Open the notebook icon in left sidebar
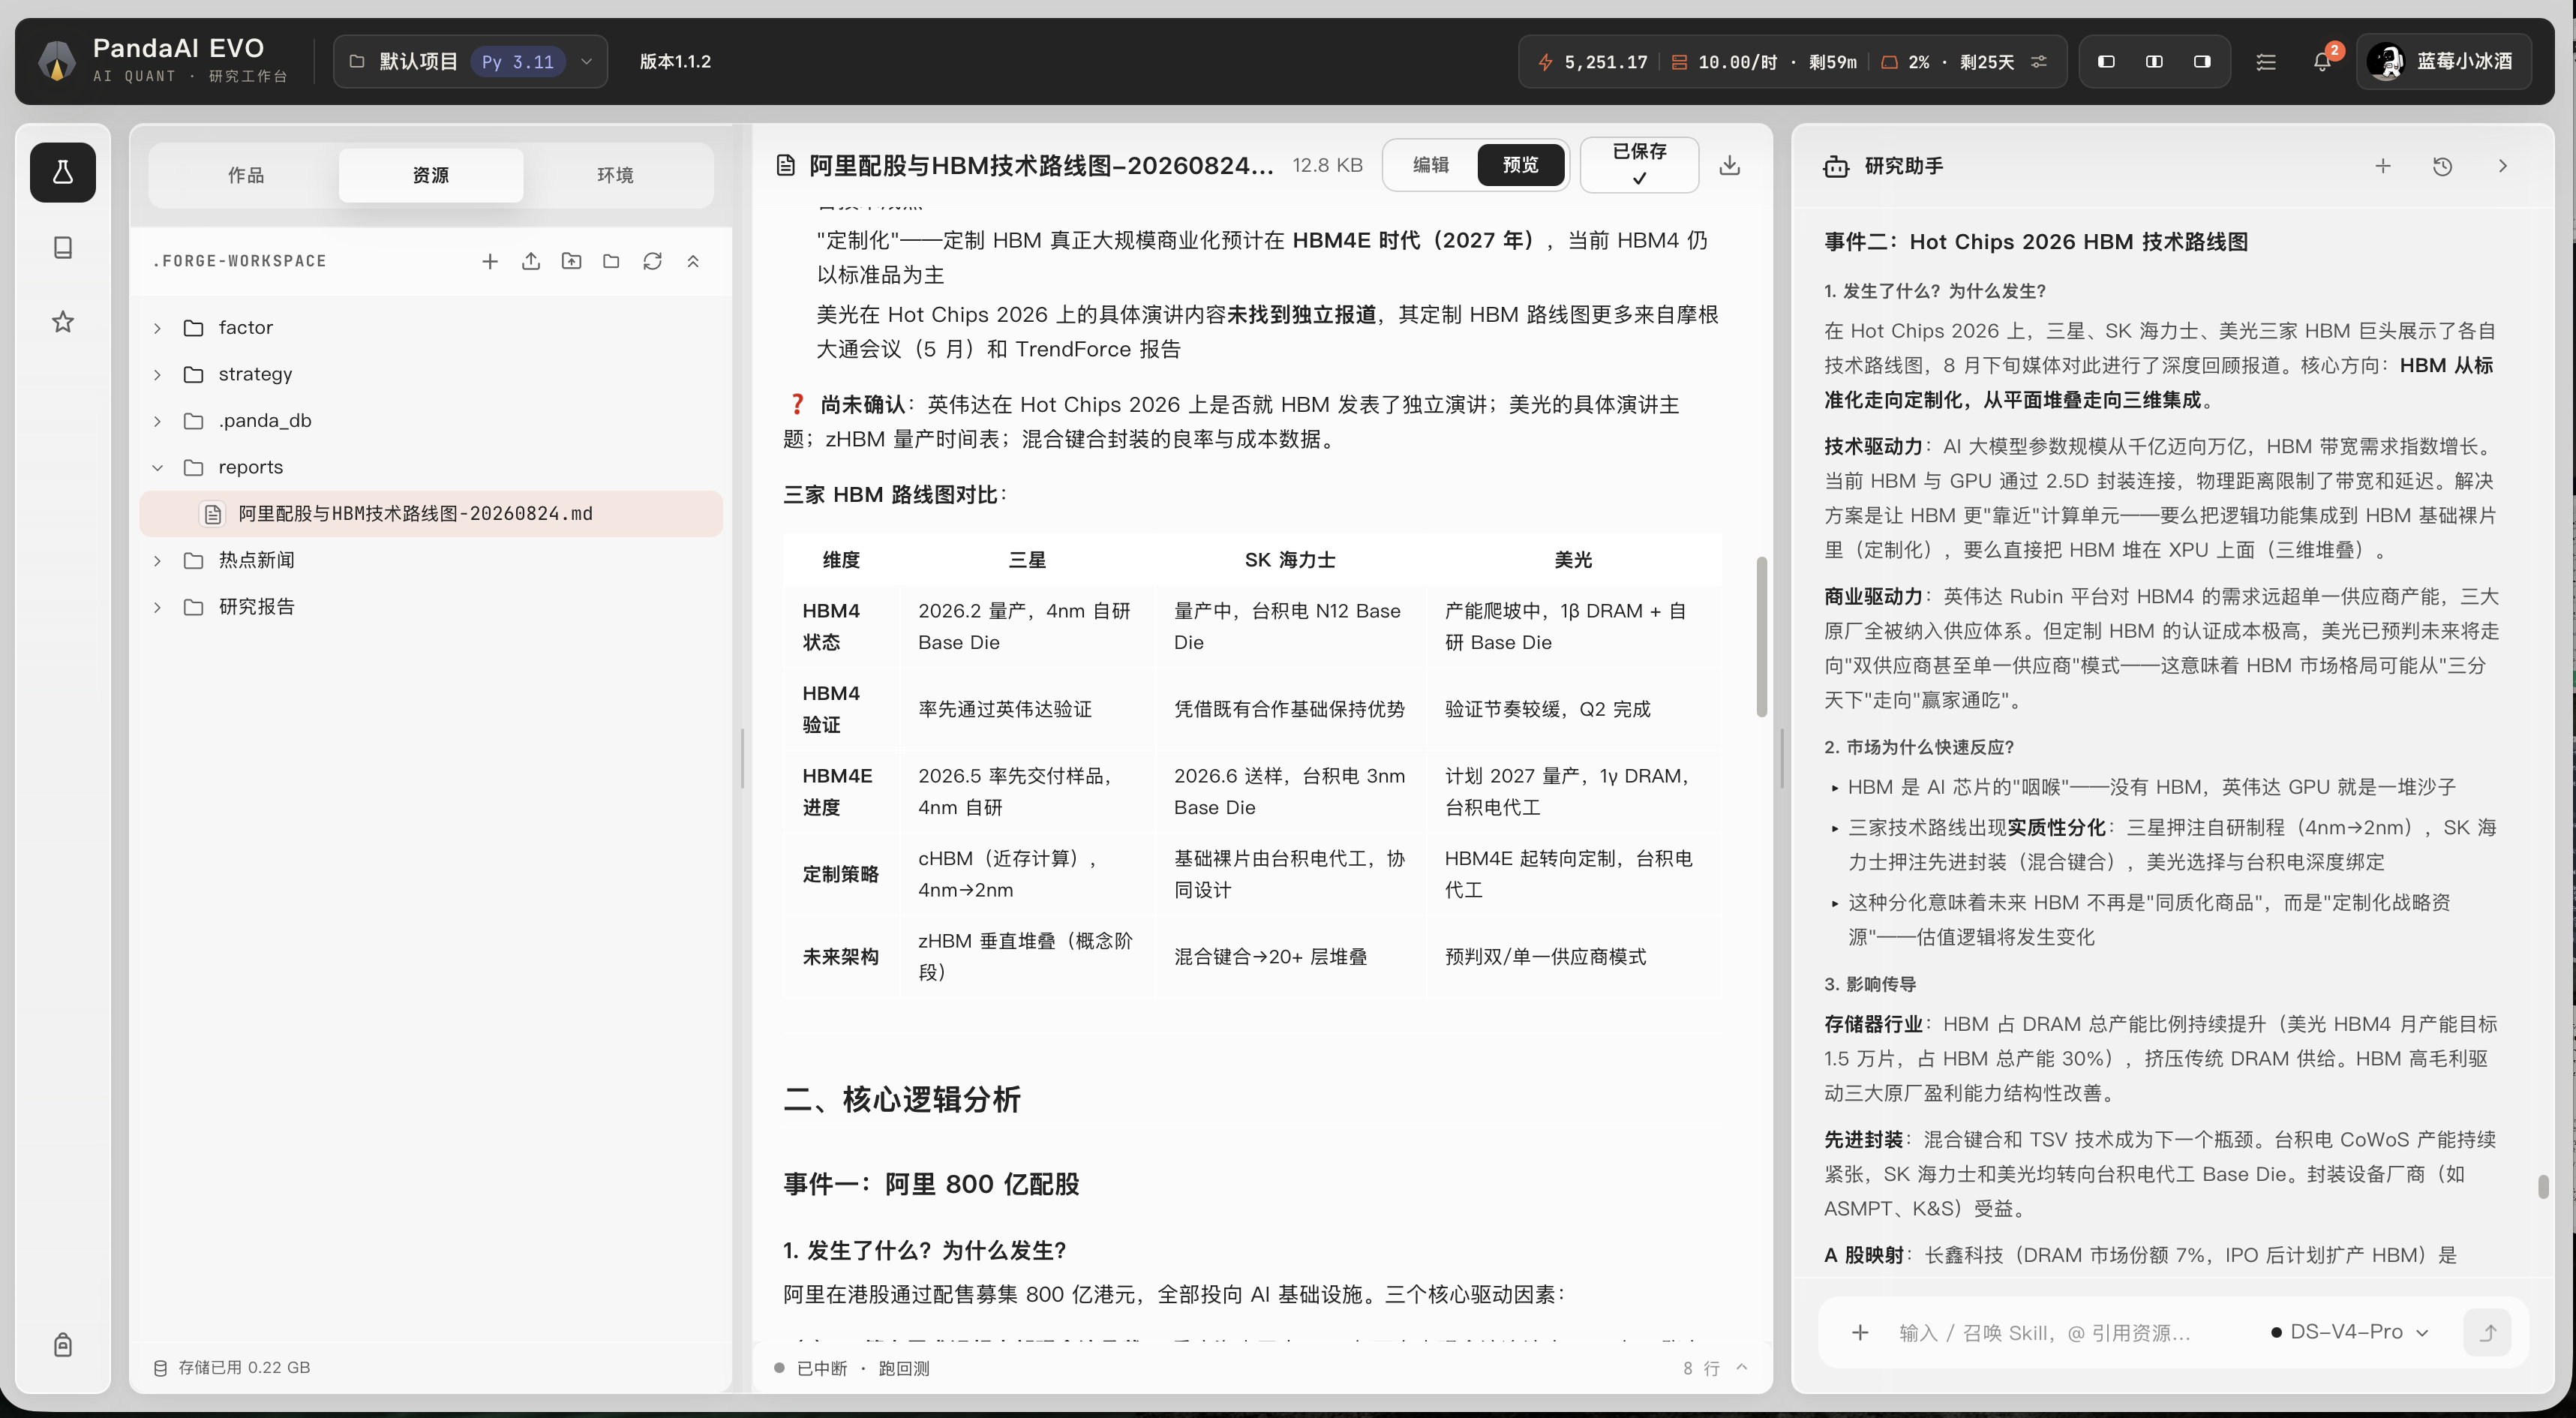Screen dimensions: 2576x1418 [62, 247]
